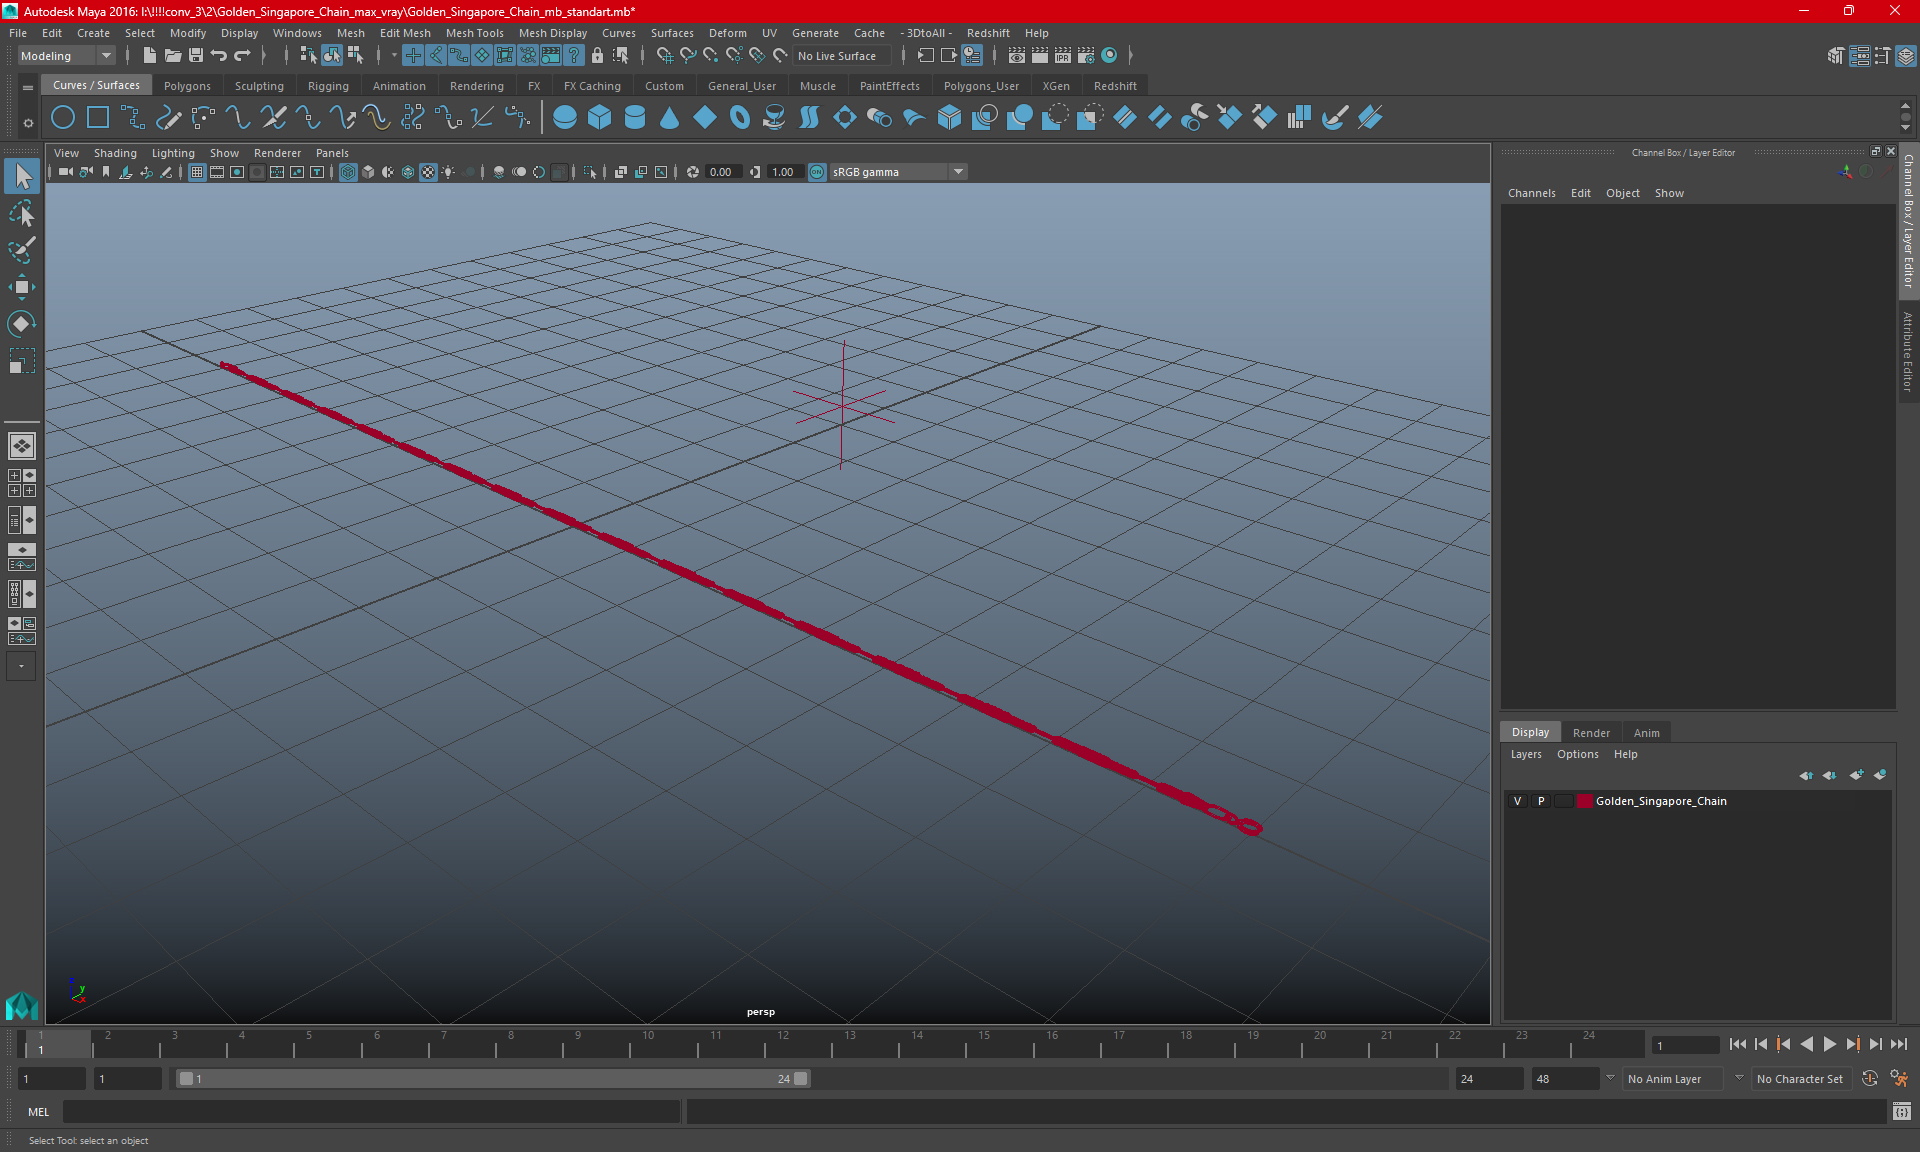Screen dimensions: 1920x1152
Task: Open the Curves/Surfaces menu tab
Action: click(x=96, y=85)
